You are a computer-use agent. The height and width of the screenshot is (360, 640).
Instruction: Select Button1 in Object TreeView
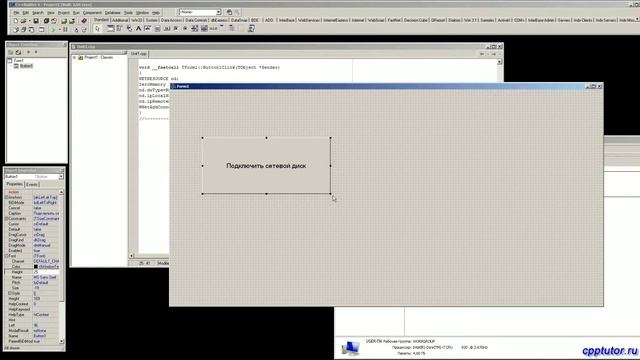pyautogui.click(x=26, y=66)
